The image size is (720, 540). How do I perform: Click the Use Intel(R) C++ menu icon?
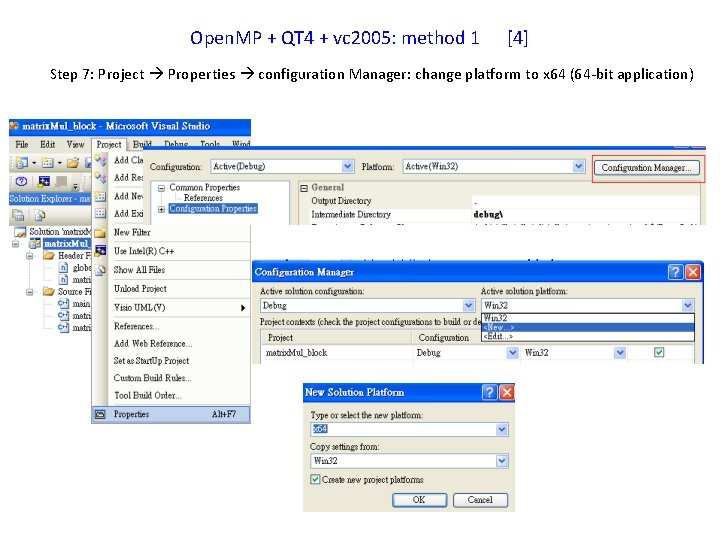tap(101, 251)
